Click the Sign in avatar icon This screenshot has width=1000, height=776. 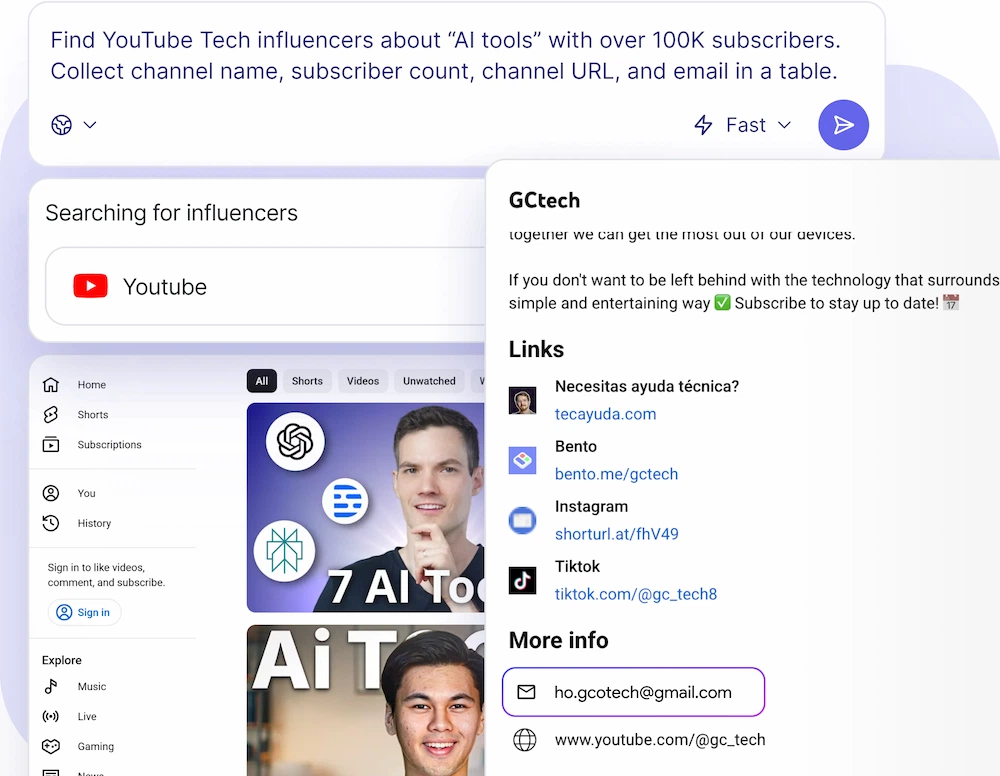[x=64, y=612]
